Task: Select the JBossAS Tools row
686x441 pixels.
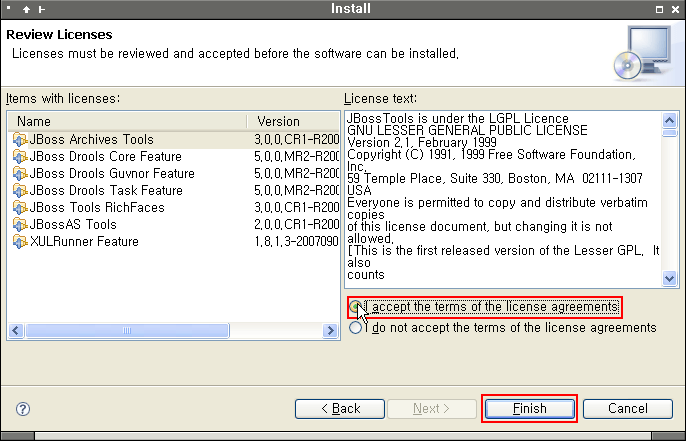Action: pyautogui.click(x=174, y=224)
